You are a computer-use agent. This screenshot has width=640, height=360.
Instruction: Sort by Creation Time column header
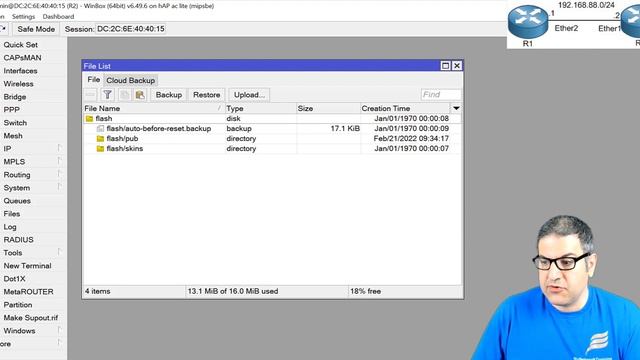pyautogui.click(x=405, y=109)
